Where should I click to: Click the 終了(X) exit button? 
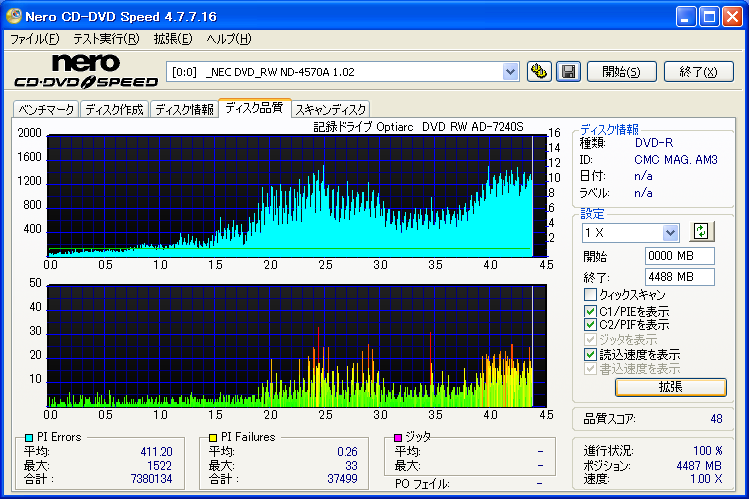[x=698, y=72]
